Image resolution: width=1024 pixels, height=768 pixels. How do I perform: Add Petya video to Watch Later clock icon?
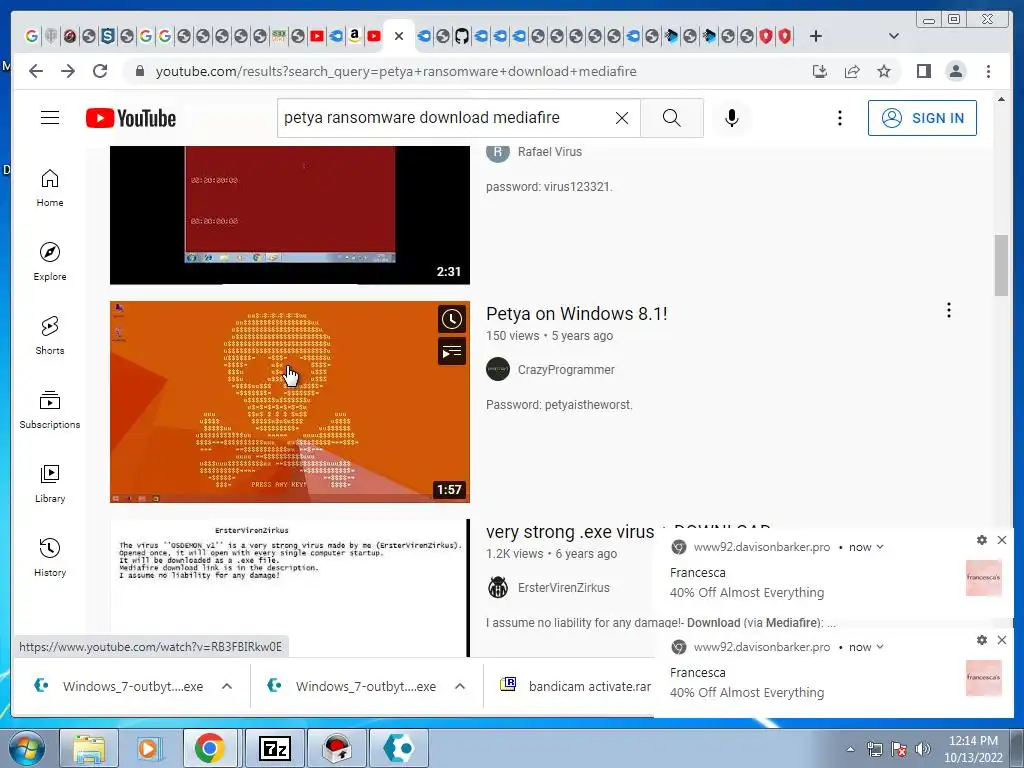coord(451,319)
